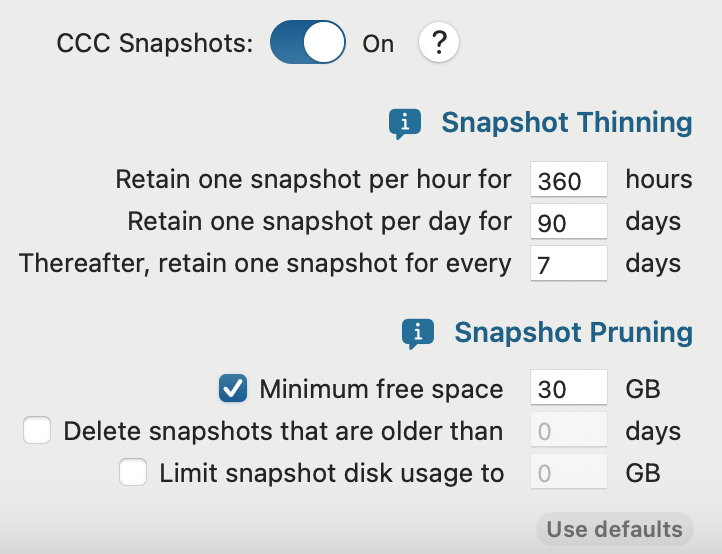The image size is (722, 554).
Task: Click the CCC Snapshots label
Action: point(155,44)
